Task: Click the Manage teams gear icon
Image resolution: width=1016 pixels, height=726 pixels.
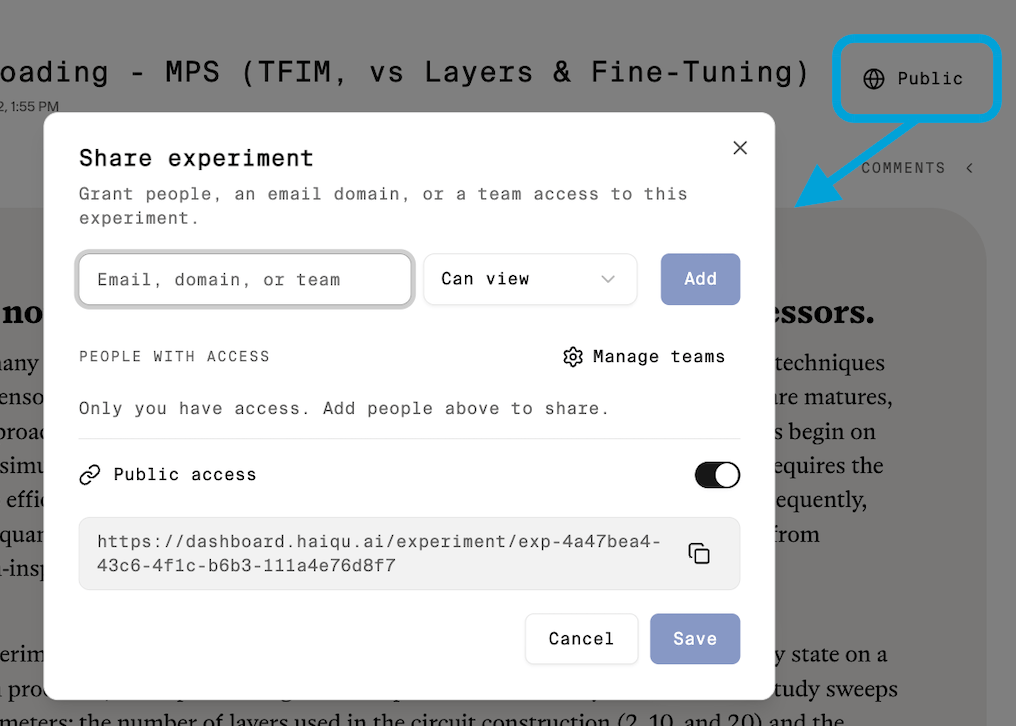Action: coord(573,357)
